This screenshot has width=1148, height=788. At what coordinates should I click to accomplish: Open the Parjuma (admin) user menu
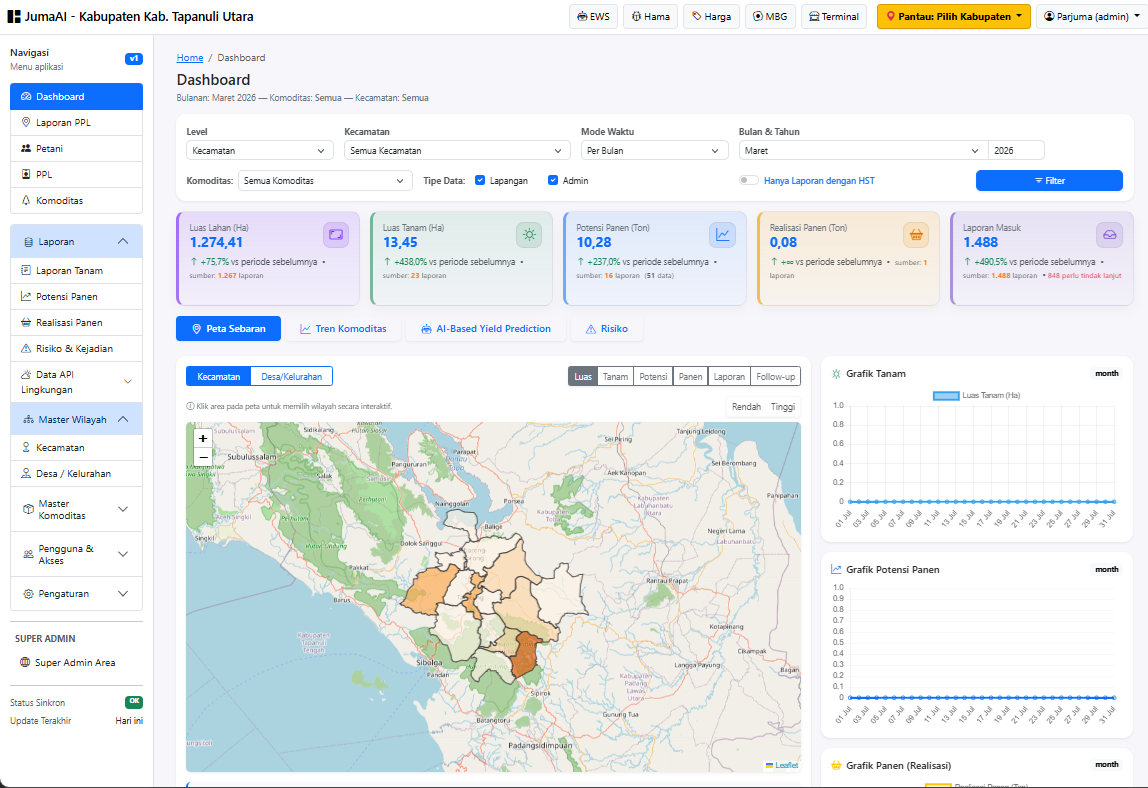(x=1092, y=16)
